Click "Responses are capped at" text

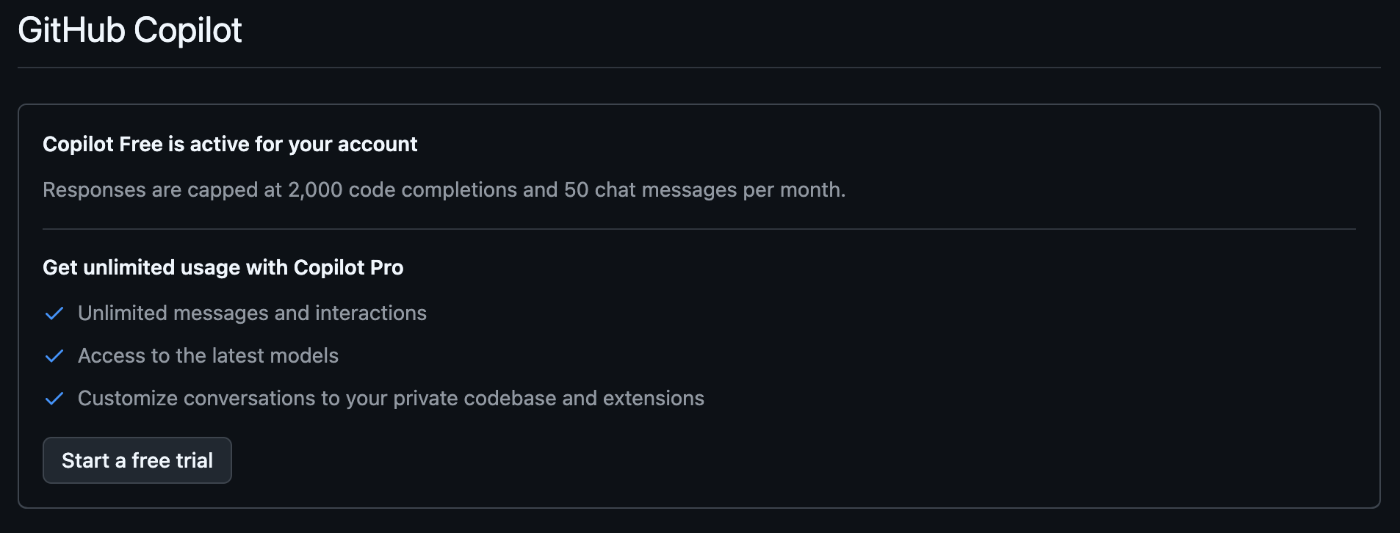pyautogui.click(x=162, y=189)
